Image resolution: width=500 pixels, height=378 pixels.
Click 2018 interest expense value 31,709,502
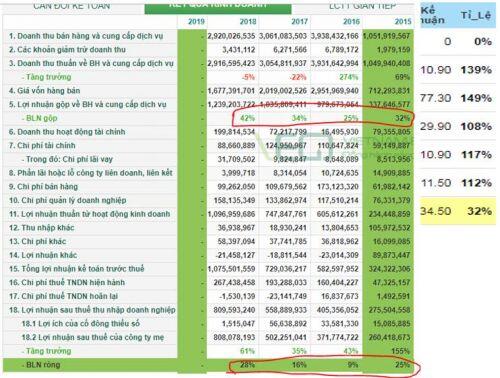click(x=236, y=159)
